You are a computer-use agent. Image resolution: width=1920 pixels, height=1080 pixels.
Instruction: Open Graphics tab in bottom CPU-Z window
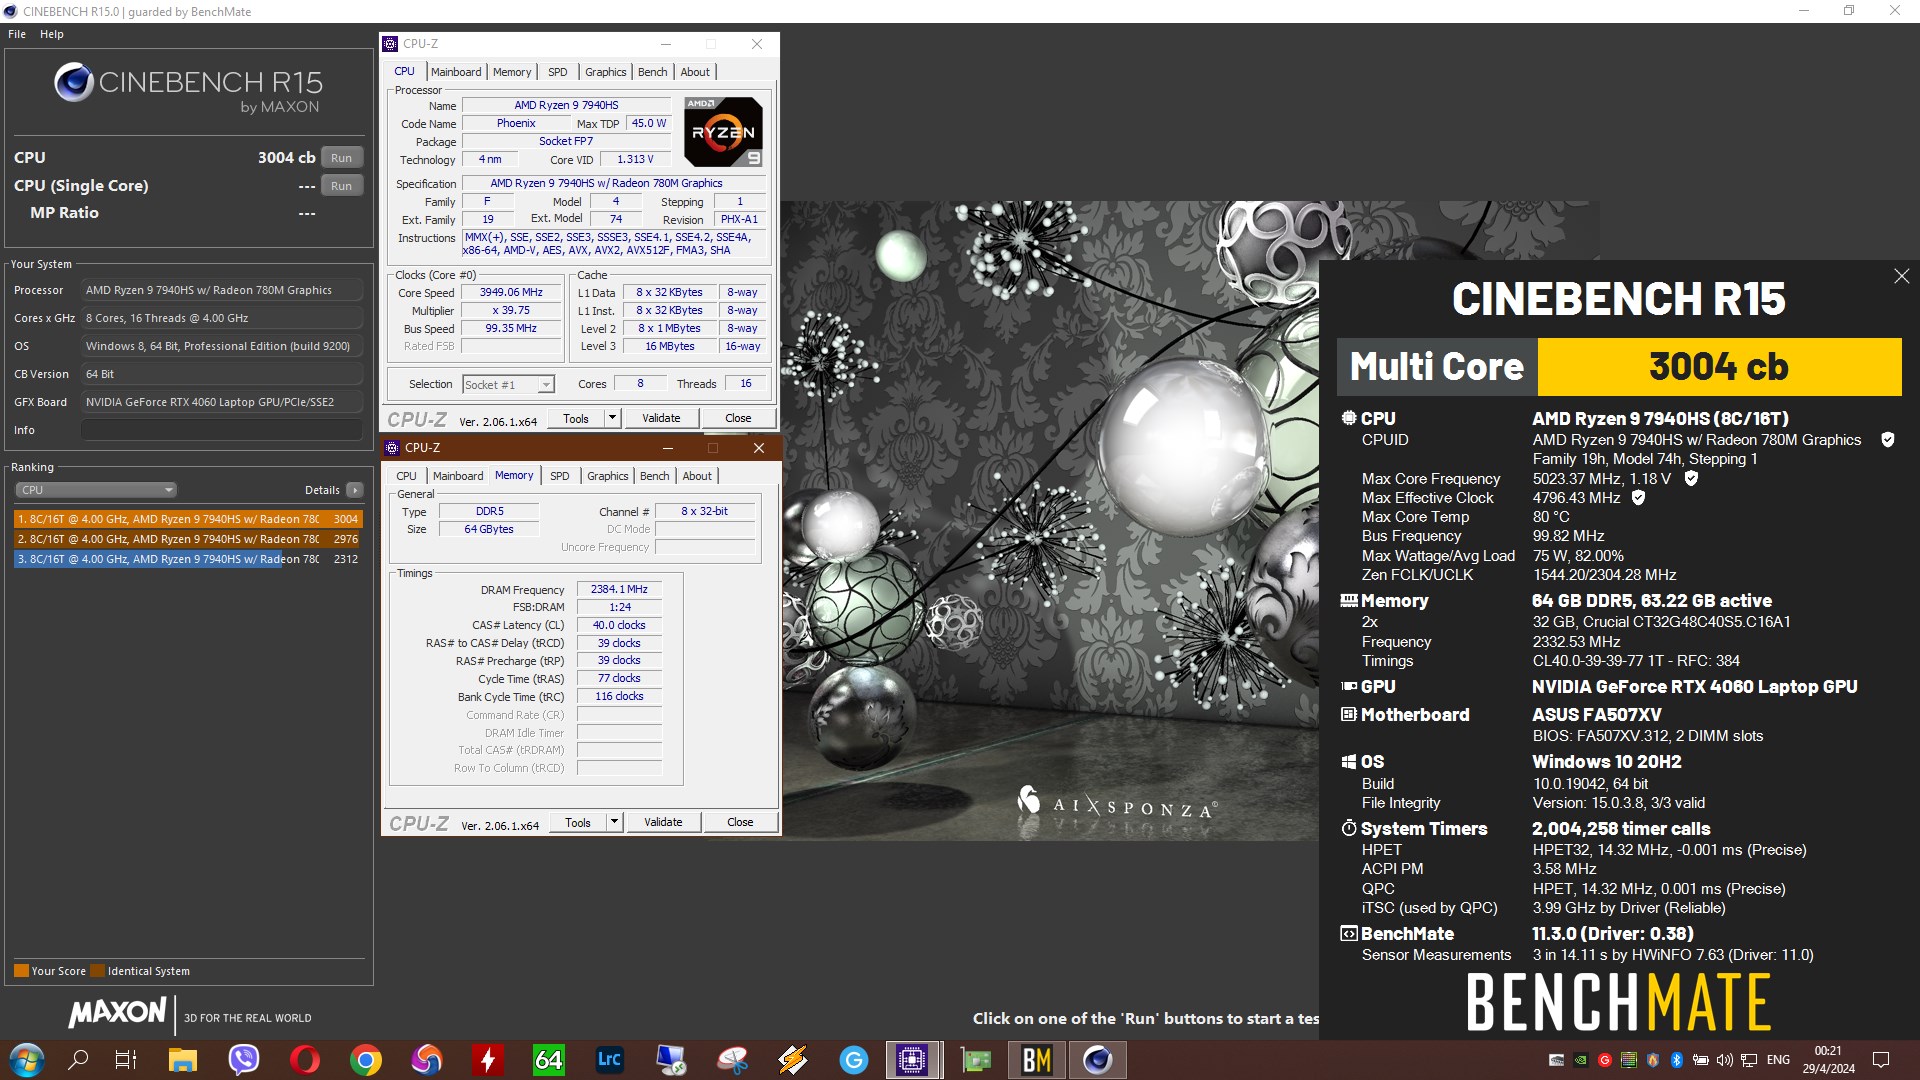[608, 476]
